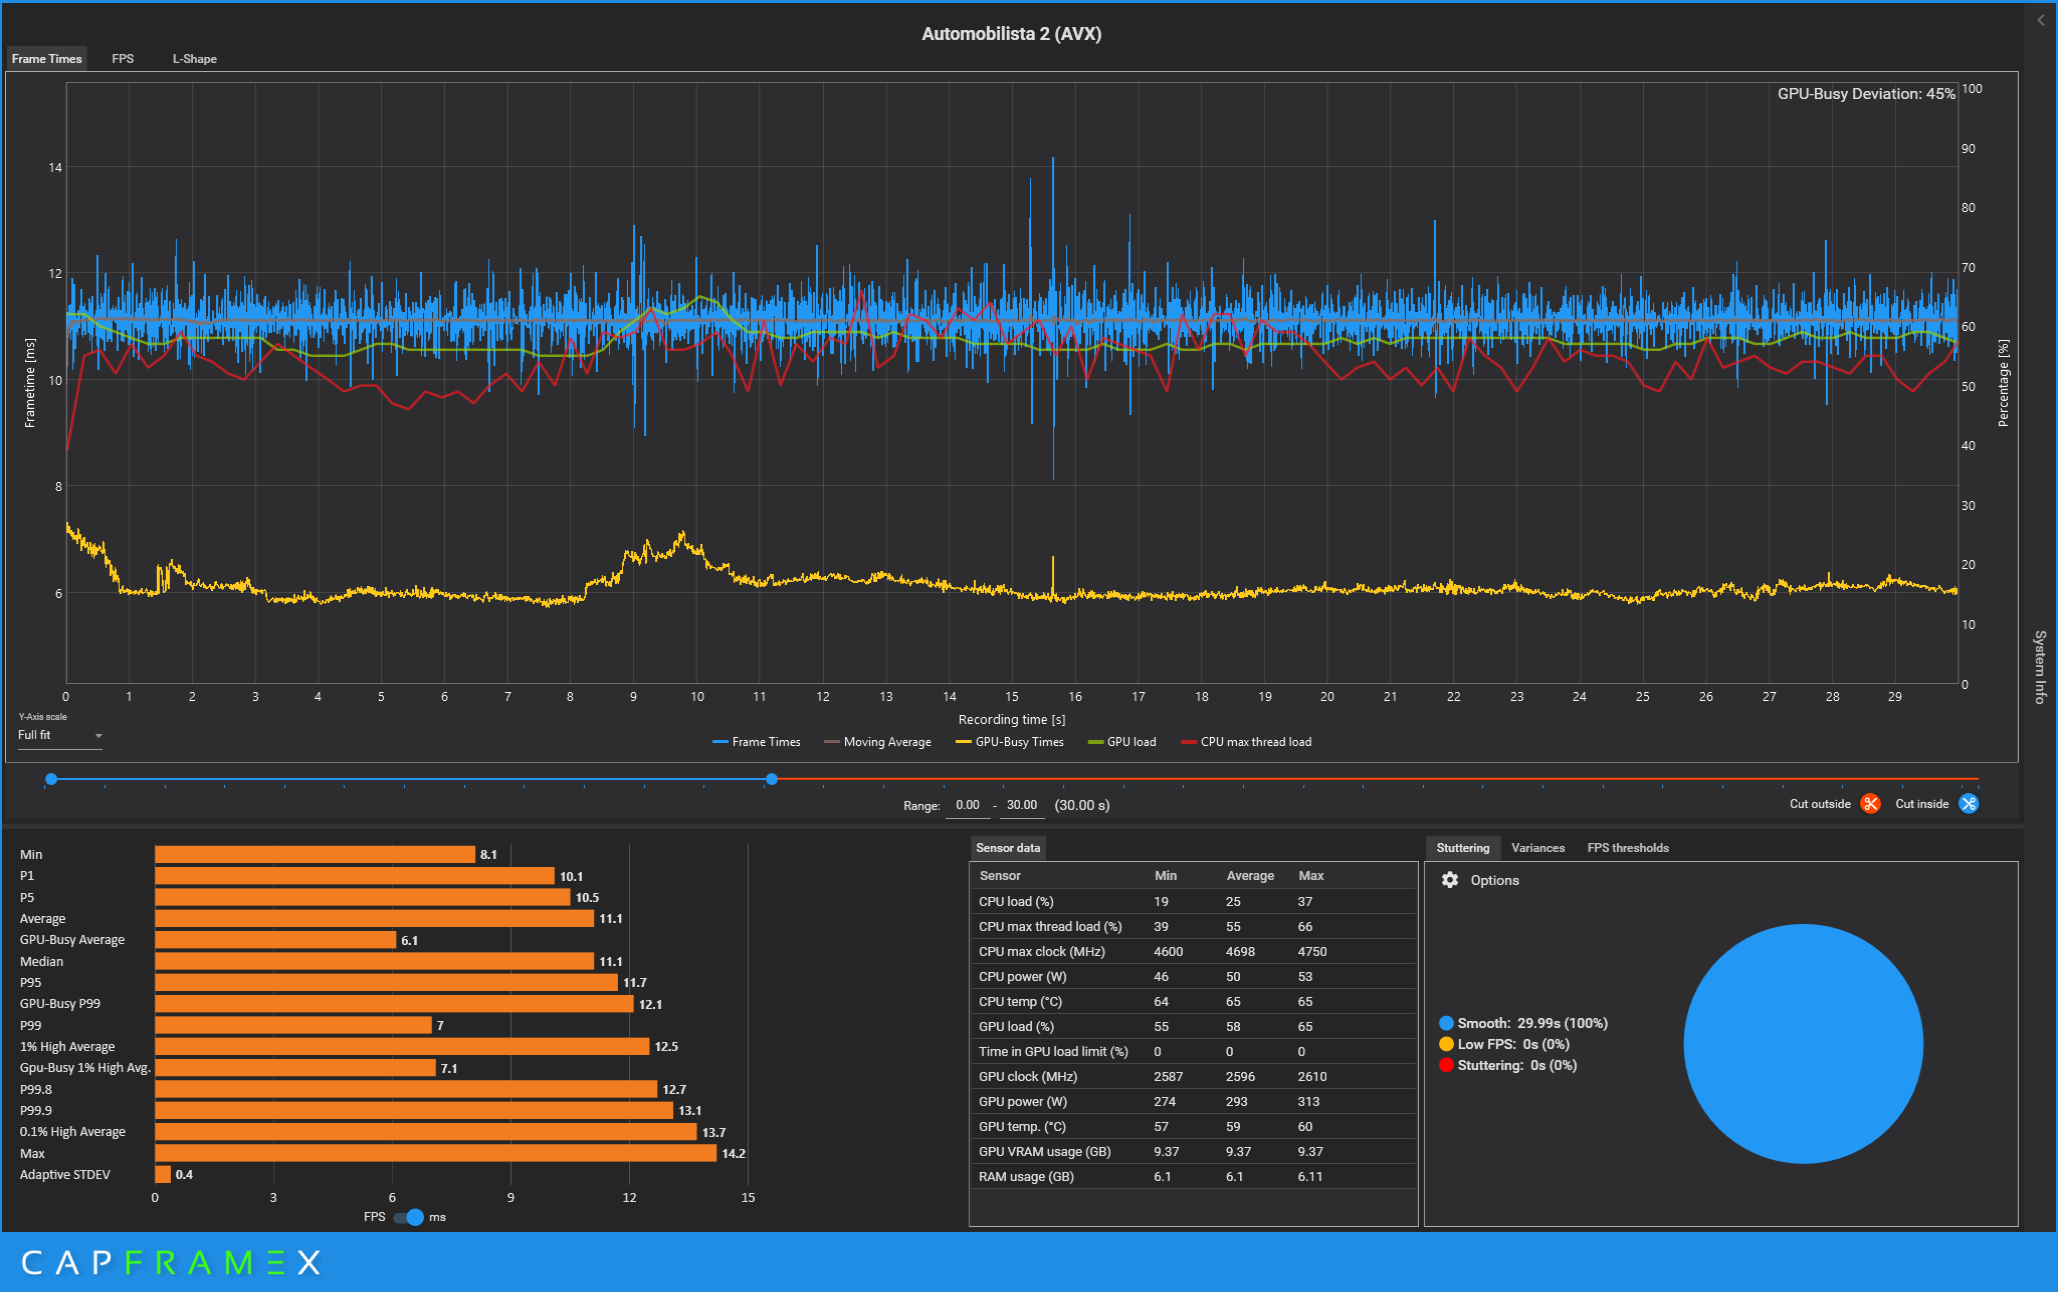
Task: Click the Cut inside scissors icon
Action: click(1968, 804)
